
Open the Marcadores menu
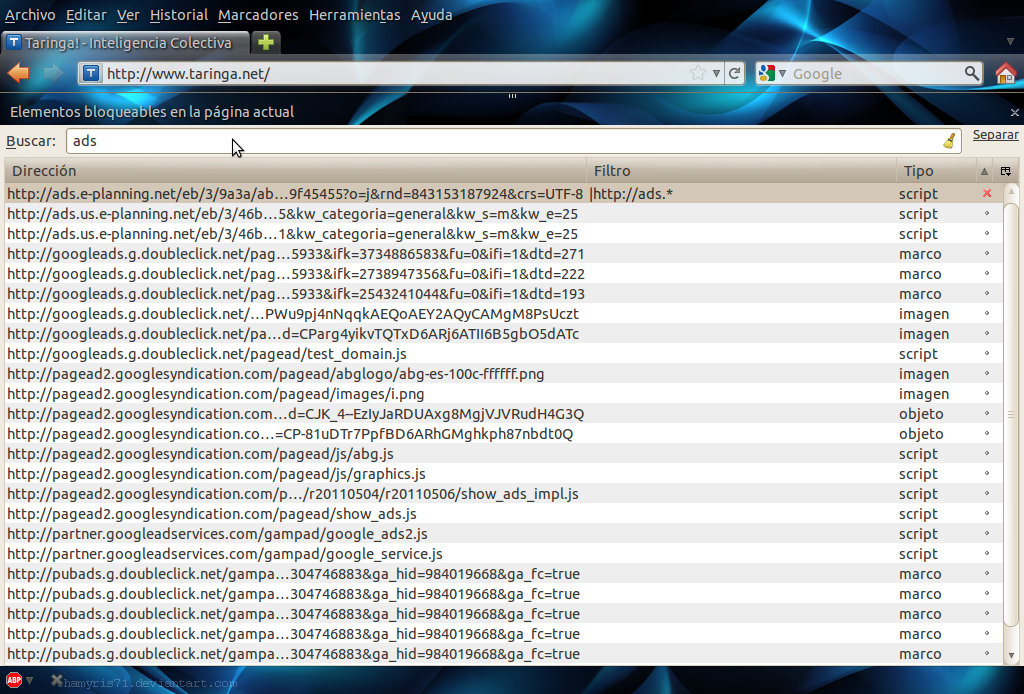[258, 14]
